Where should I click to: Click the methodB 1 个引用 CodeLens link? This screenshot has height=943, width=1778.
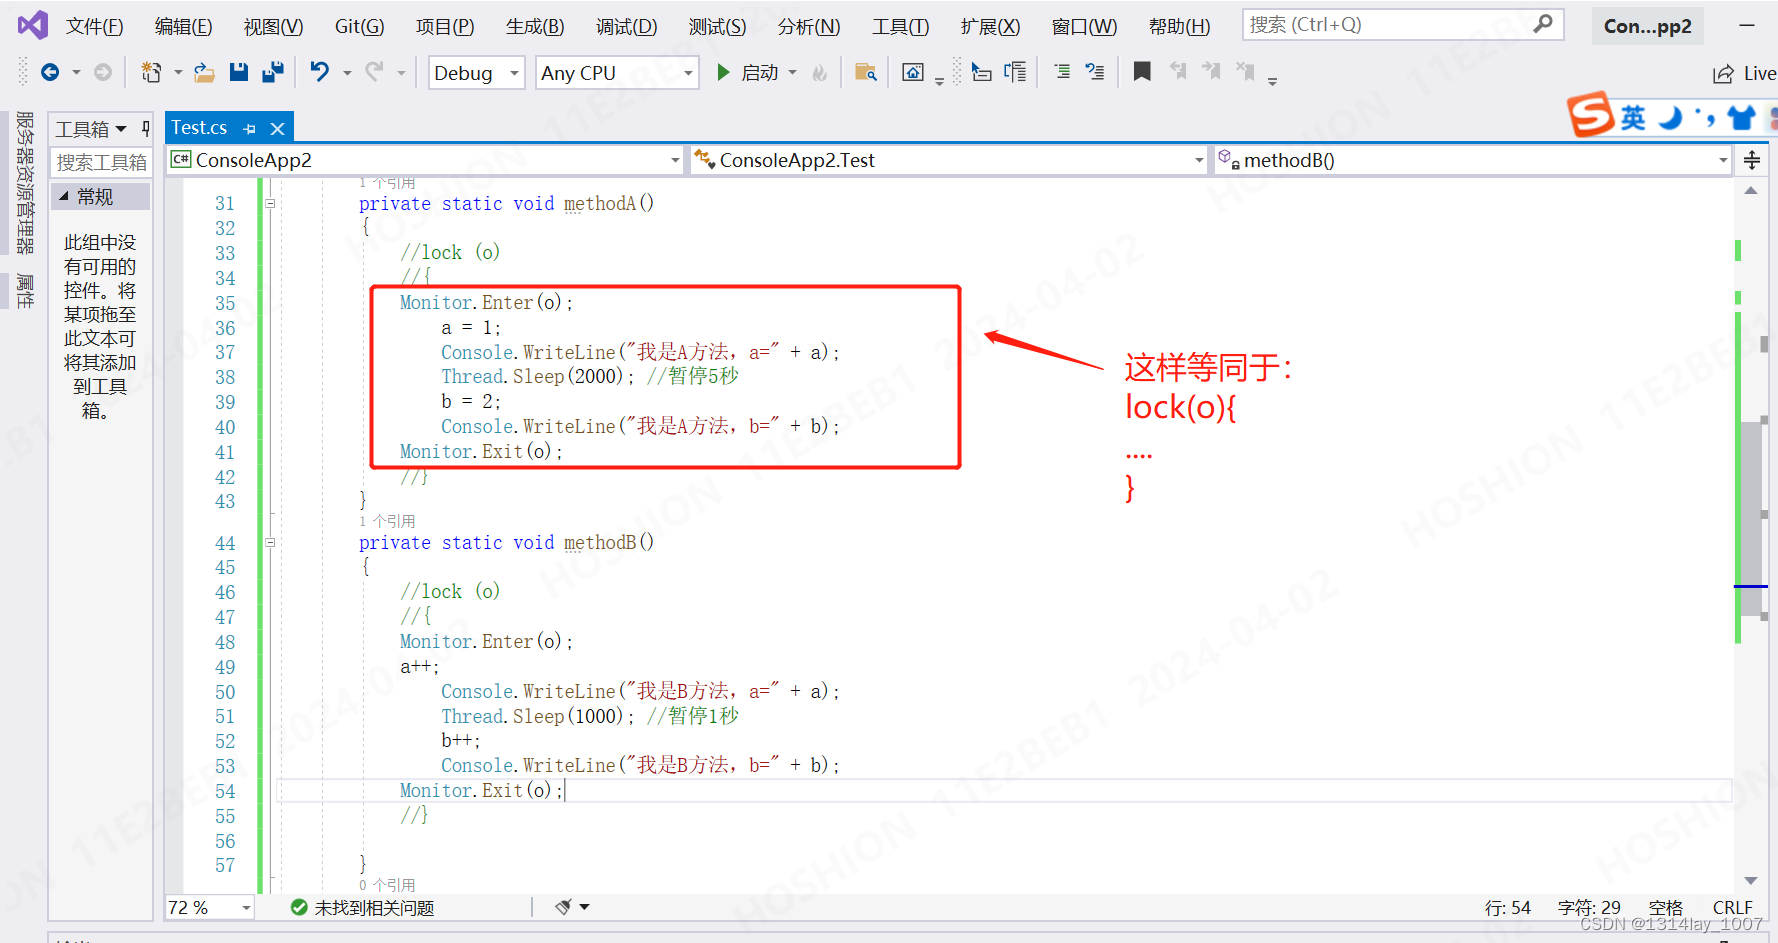point(387,521)
